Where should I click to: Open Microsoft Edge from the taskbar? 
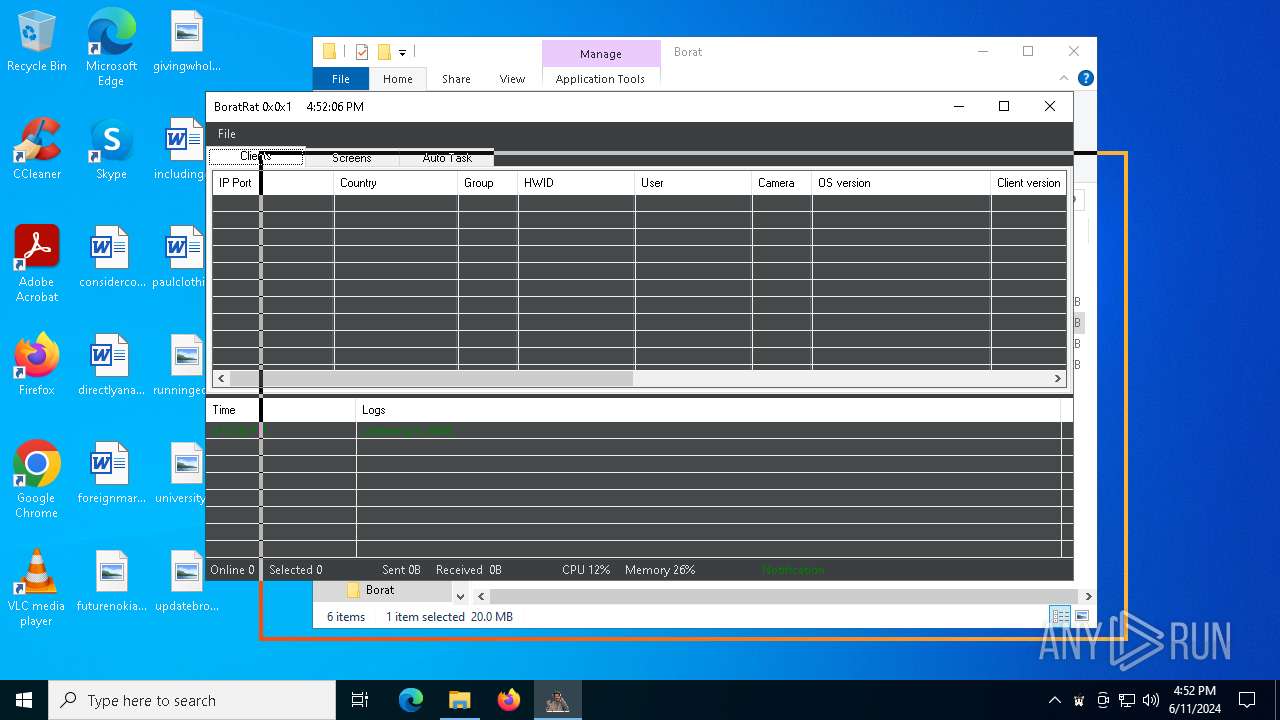click(x=411, y=700)
